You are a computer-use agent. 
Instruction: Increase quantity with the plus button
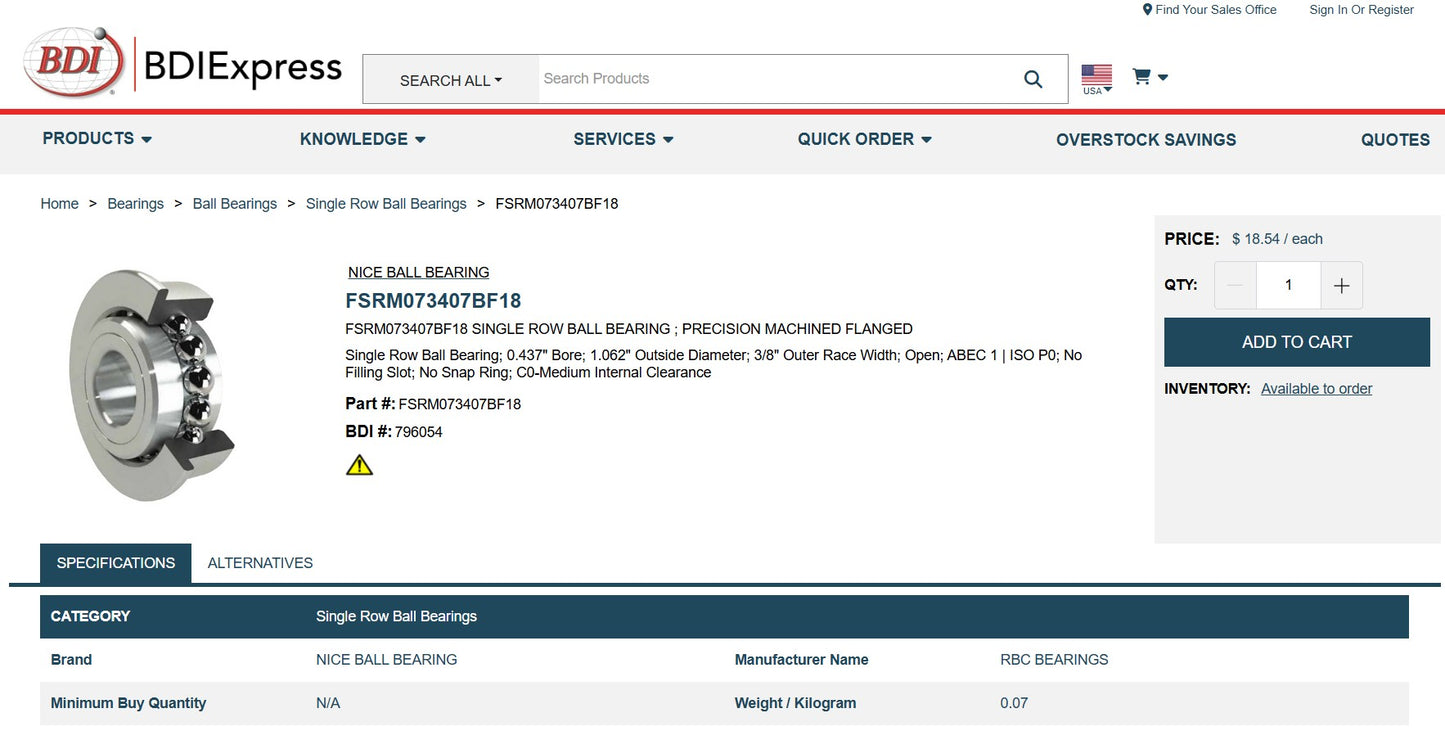pyautogui.click(x=1341, y=286)
